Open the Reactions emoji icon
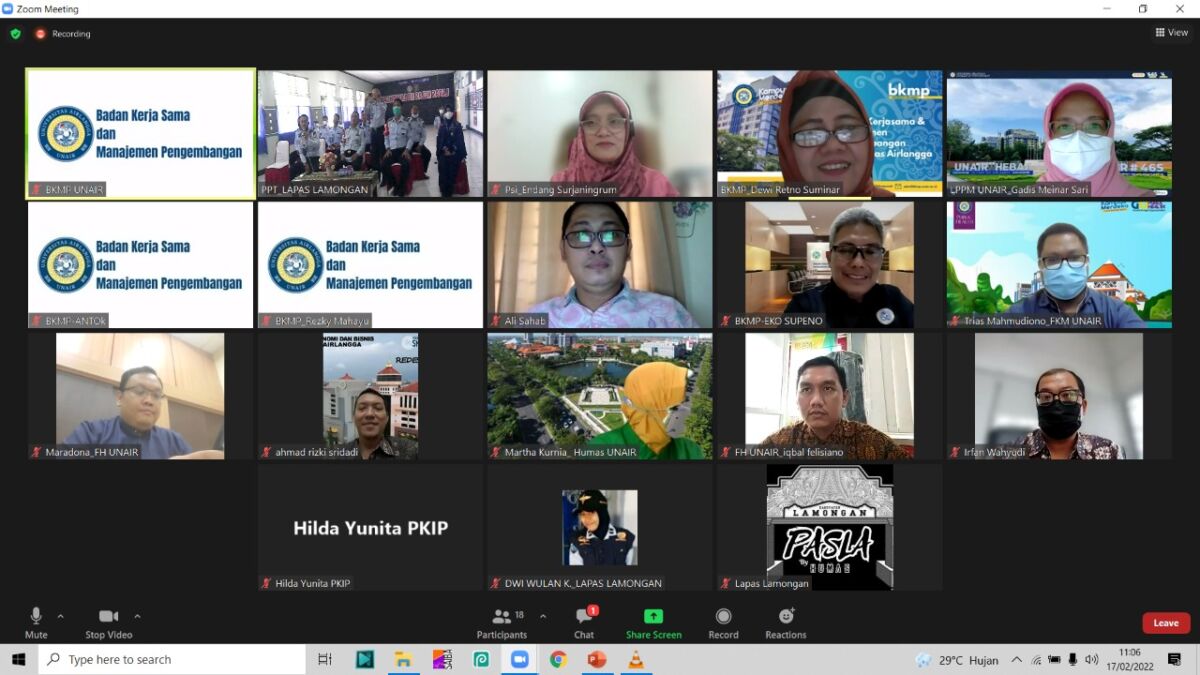This screenshot has height=675, width=1200. pyautogui.click(x=786, y=616)
